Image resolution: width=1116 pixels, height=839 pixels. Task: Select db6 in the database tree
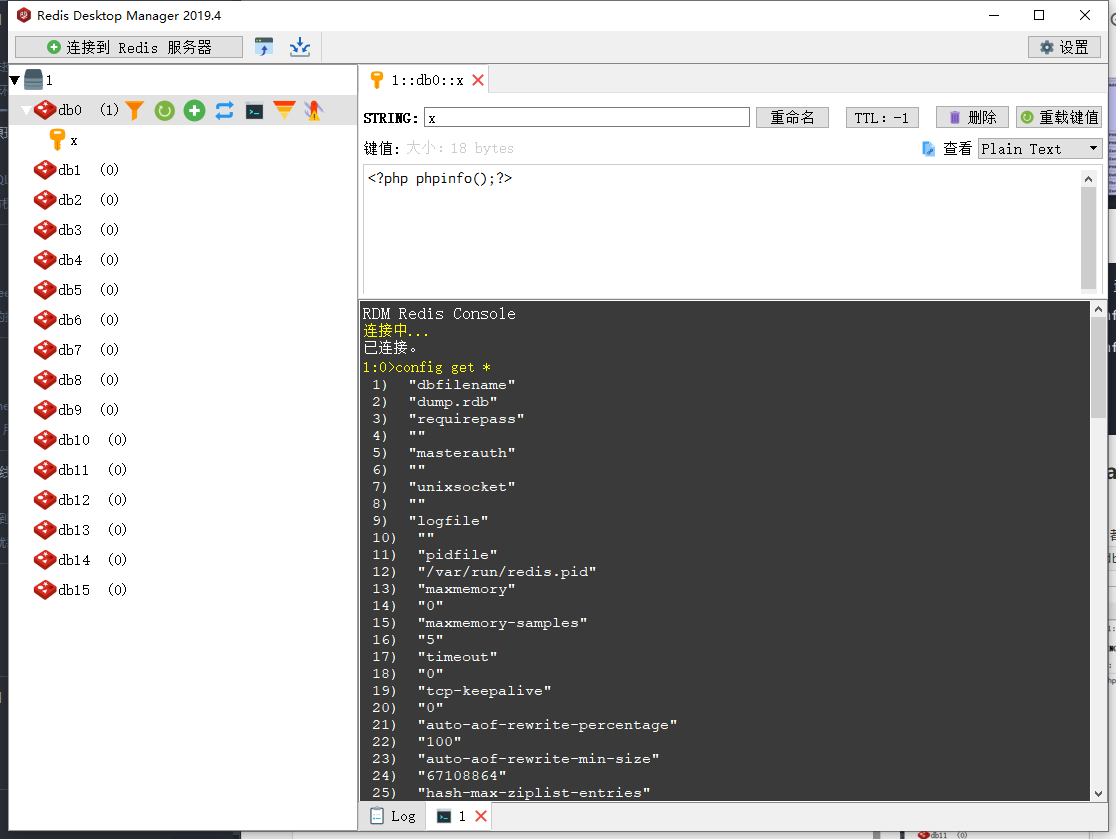click(x=70, y=320)
